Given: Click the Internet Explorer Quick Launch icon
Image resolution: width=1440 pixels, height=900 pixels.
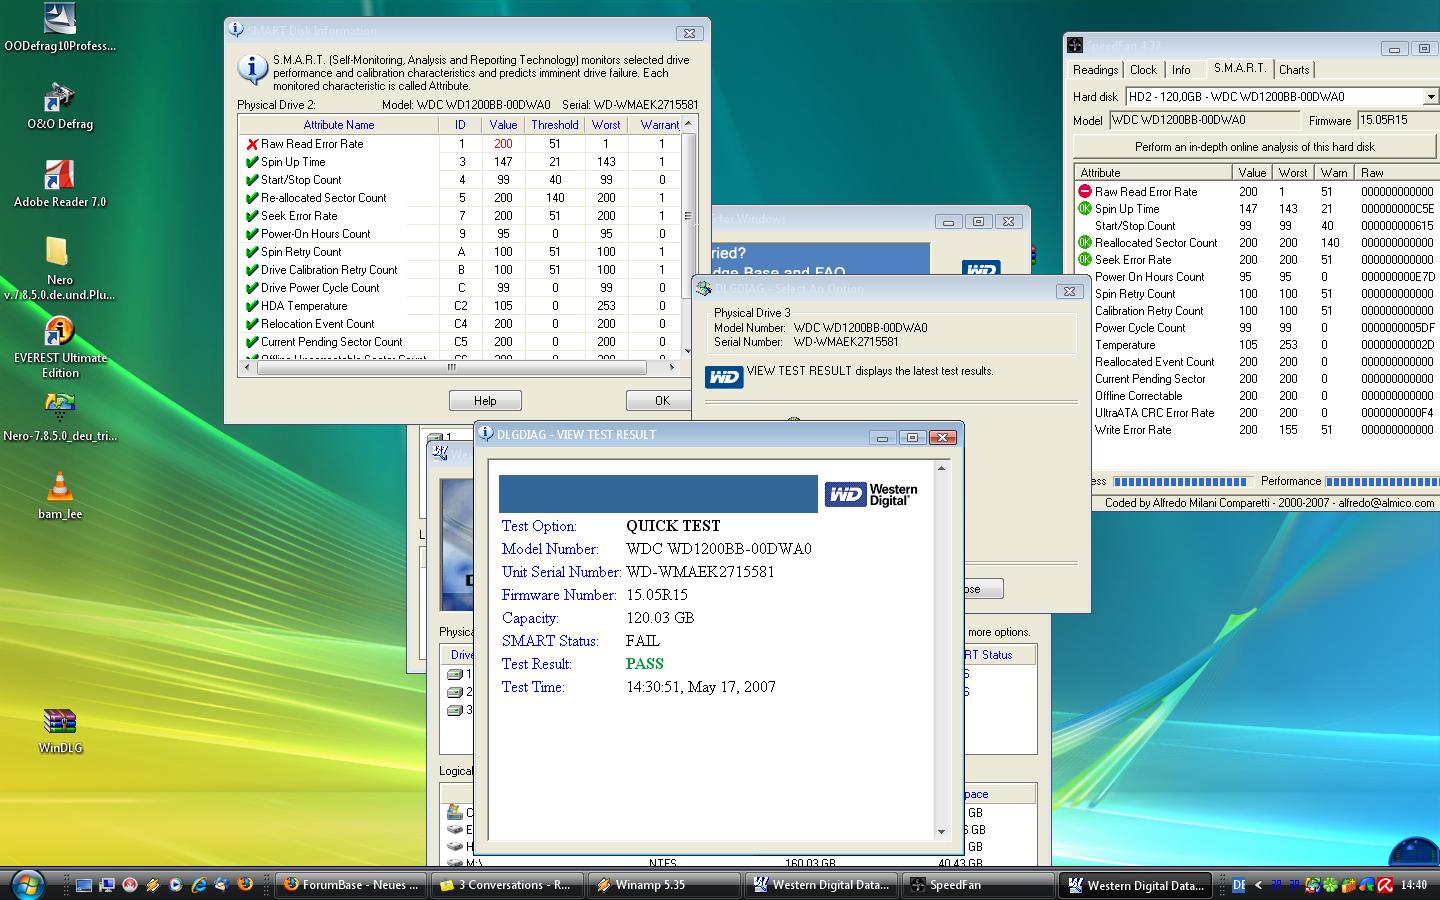Looking at the screenshot, I should click(x=199, y=884).
